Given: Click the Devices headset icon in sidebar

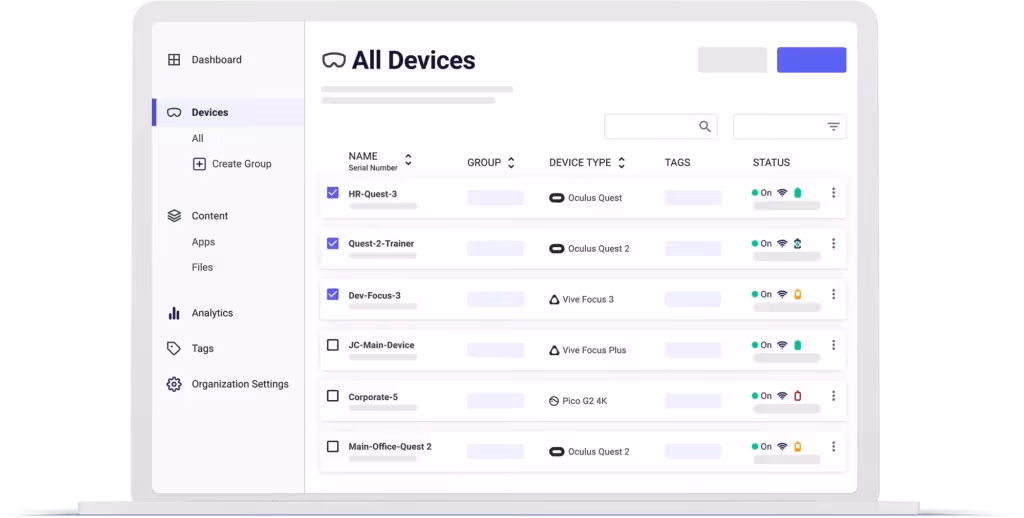Looking at the screenshot, I should (x=174, y=112).
